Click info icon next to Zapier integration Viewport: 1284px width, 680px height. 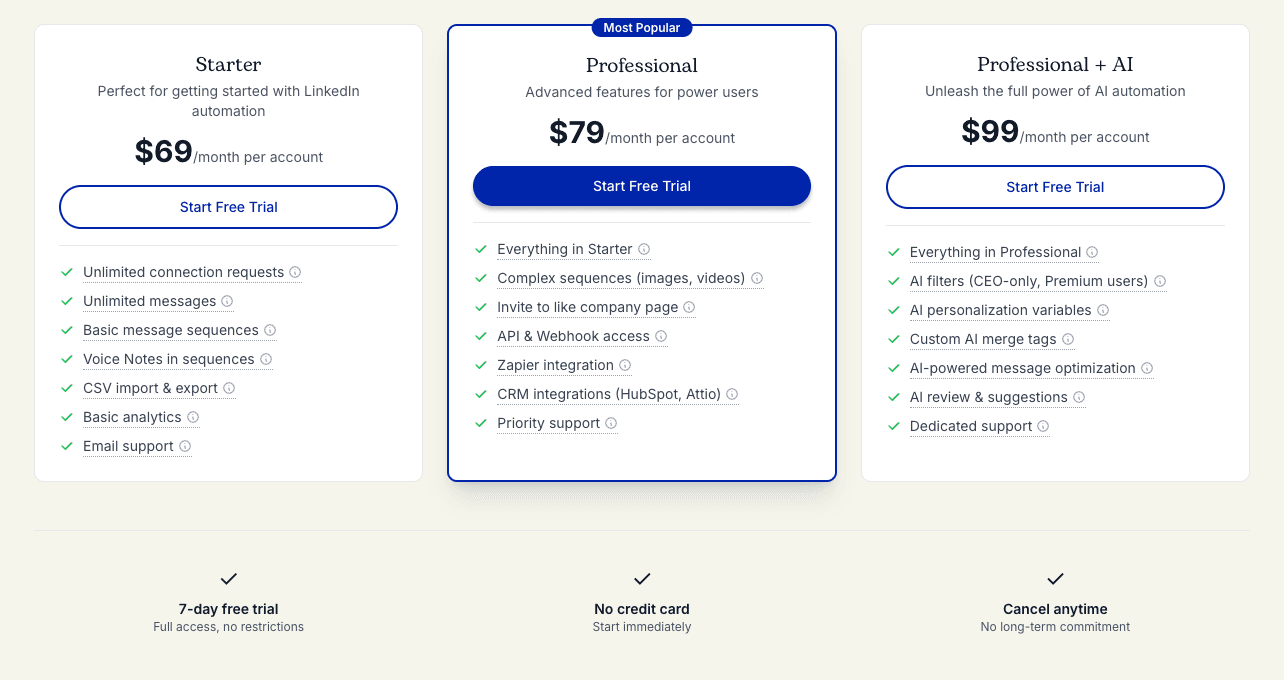click(625, 365)
